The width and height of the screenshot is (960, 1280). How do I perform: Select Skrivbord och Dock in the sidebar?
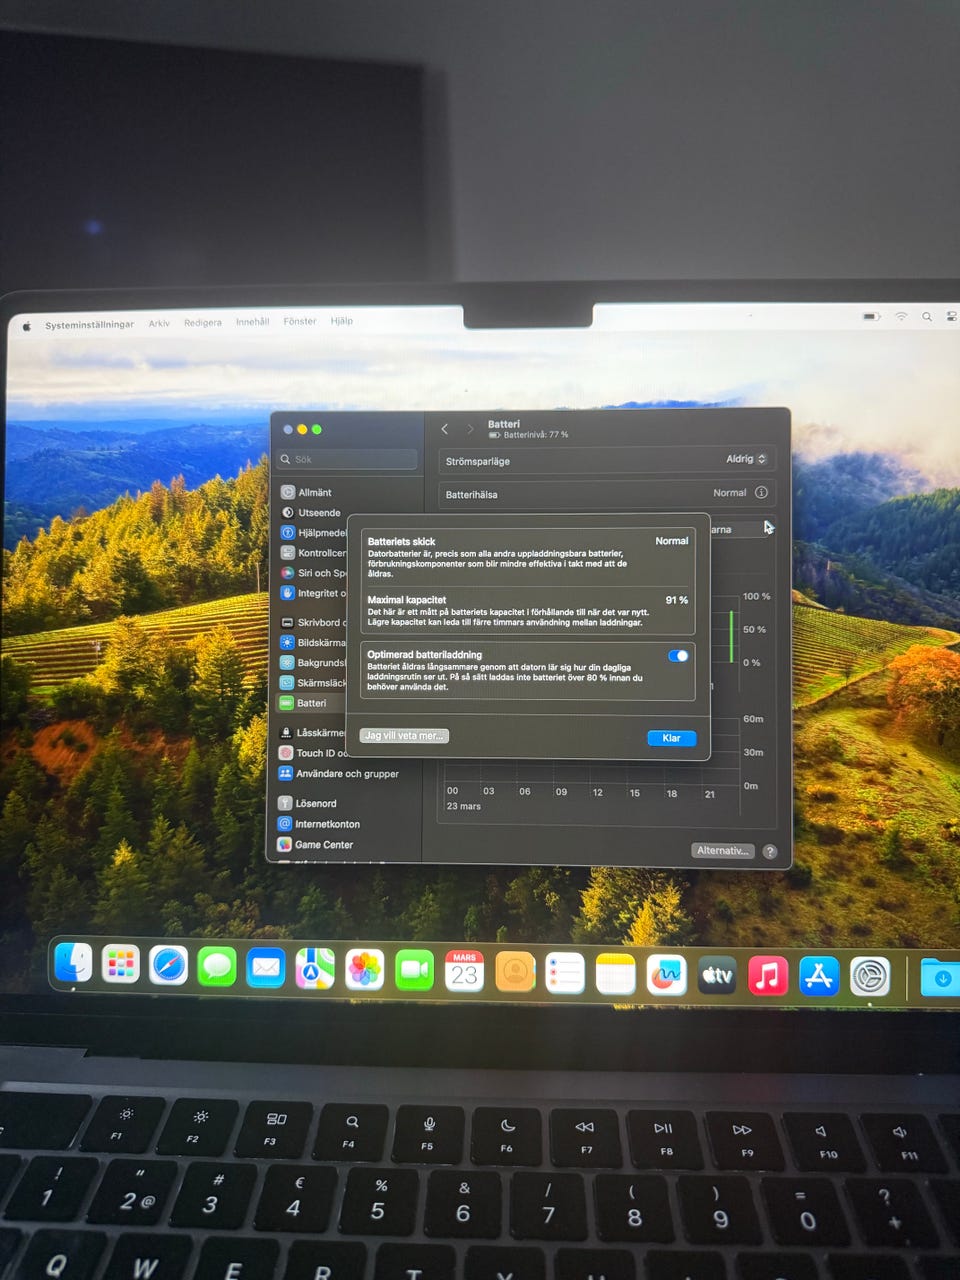point(314,622)
